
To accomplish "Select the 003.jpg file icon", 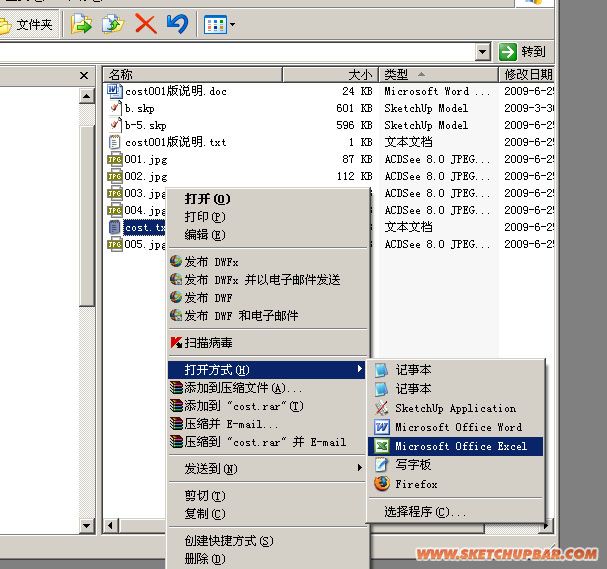I will pos(115,193).
